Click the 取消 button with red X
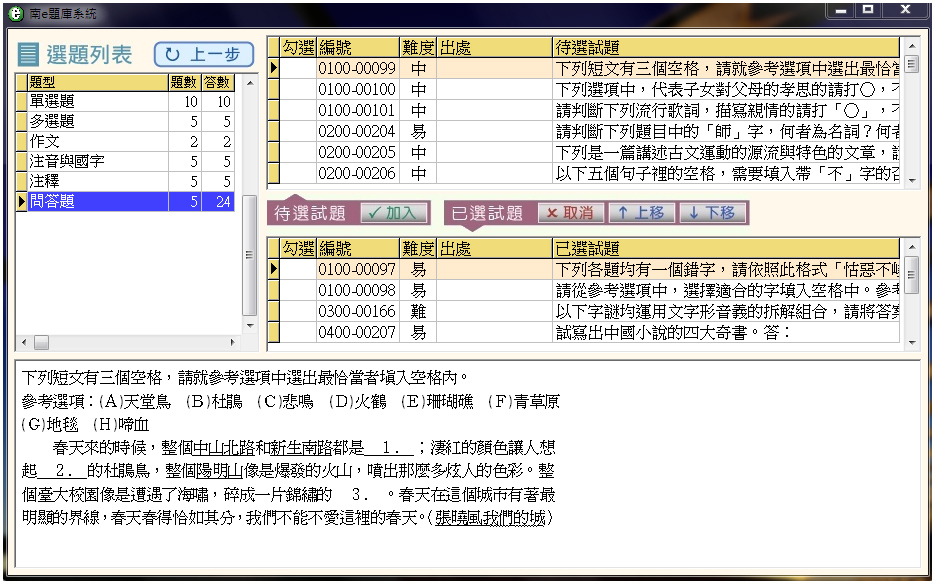This screenshot has width=935, height=584. click(x=571, y=213)
